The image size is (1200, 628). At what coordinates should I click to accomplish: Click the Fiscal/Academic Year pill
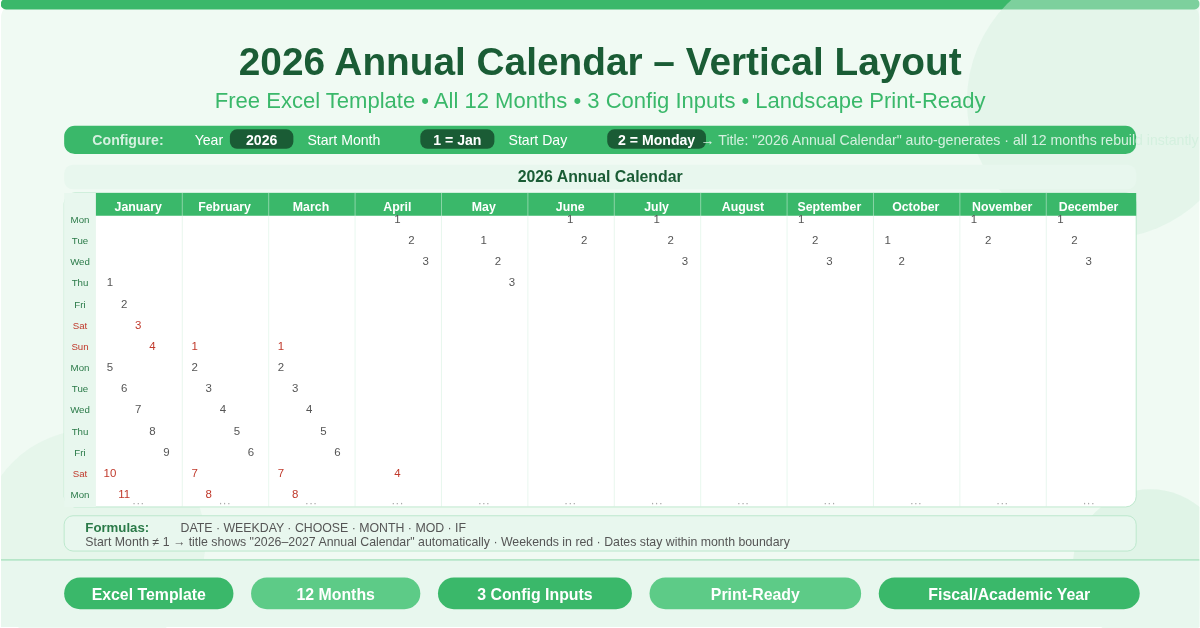point(1009,593)
